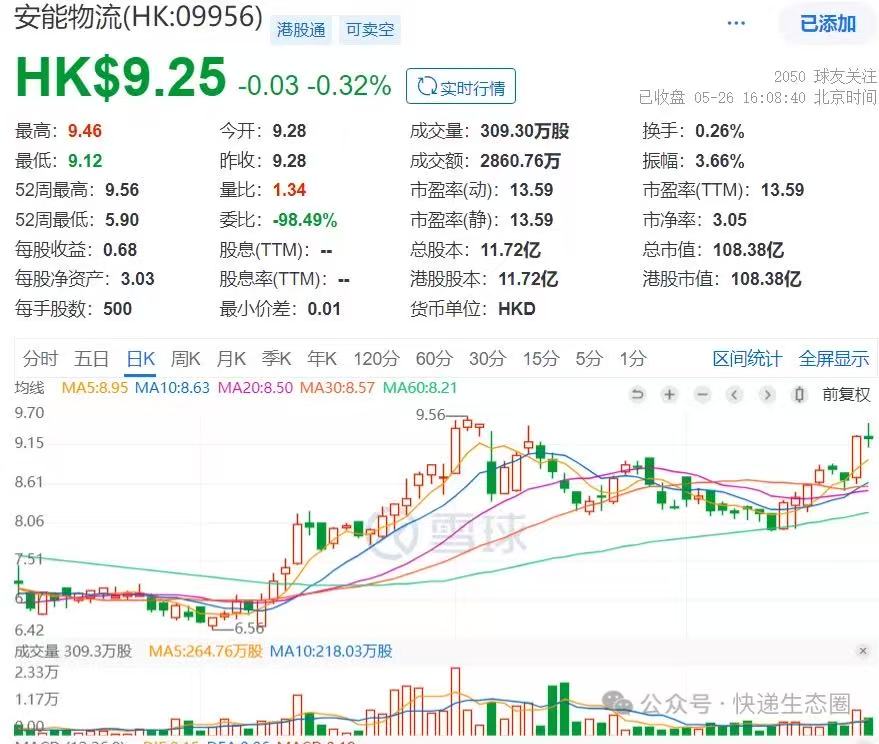Click the 已添加 watchlist button
This screenshot has width=879, height=744.
tap(828, 24)
